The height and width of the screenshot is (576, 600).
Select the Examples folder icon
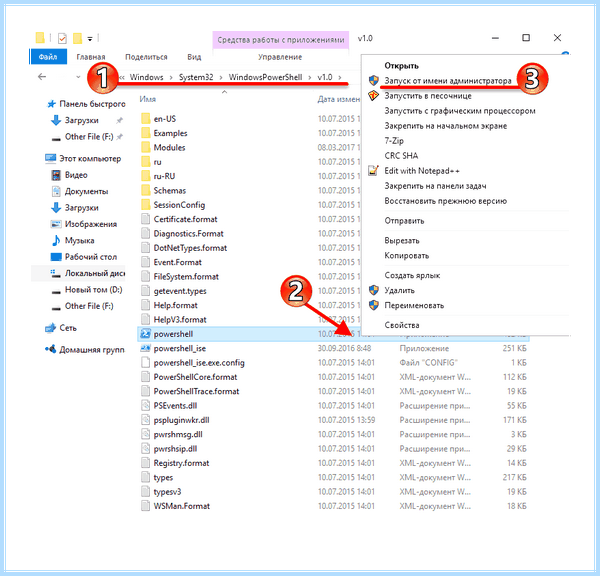point(145,133)
